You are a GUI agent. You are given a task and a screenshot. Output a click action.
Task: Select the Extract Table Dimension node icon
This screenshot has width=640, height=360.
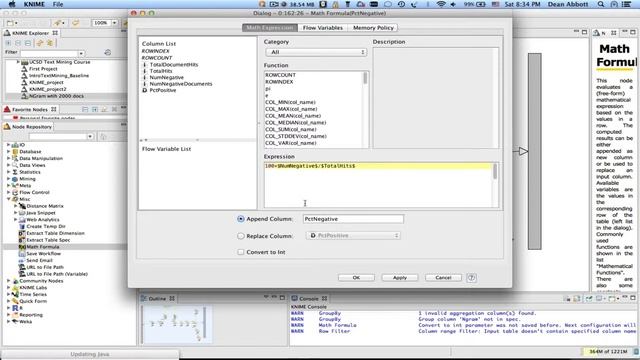click(22, 233)
